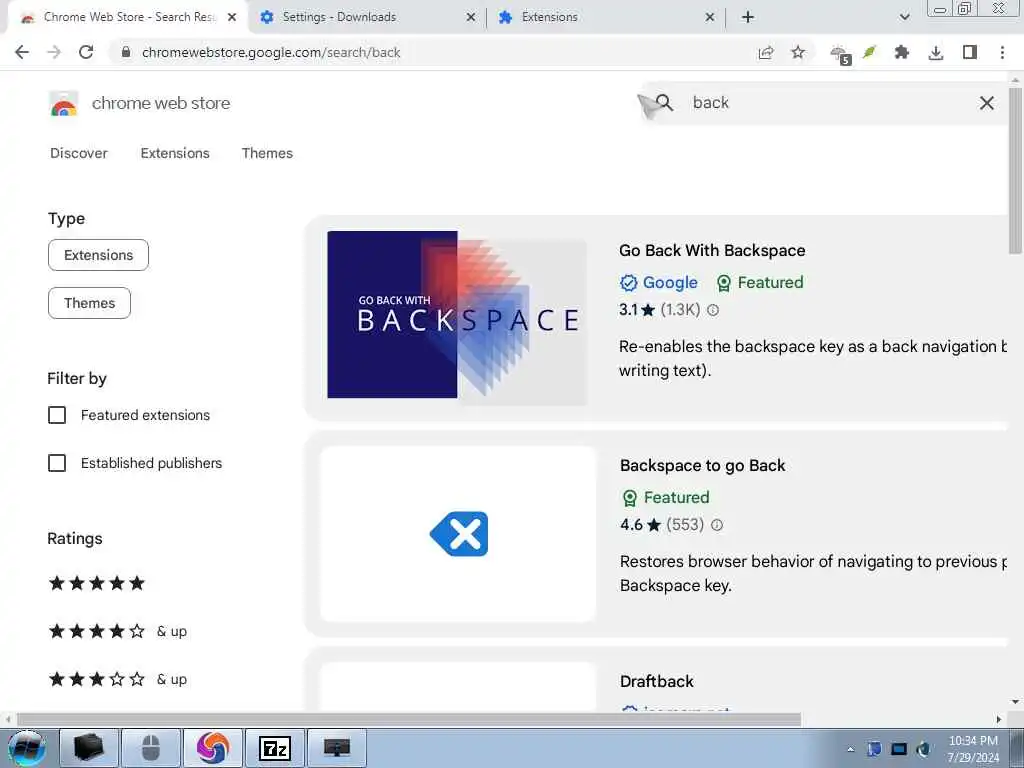Bookmark this page with the star

pyautogui.click(x=798, y=52)
